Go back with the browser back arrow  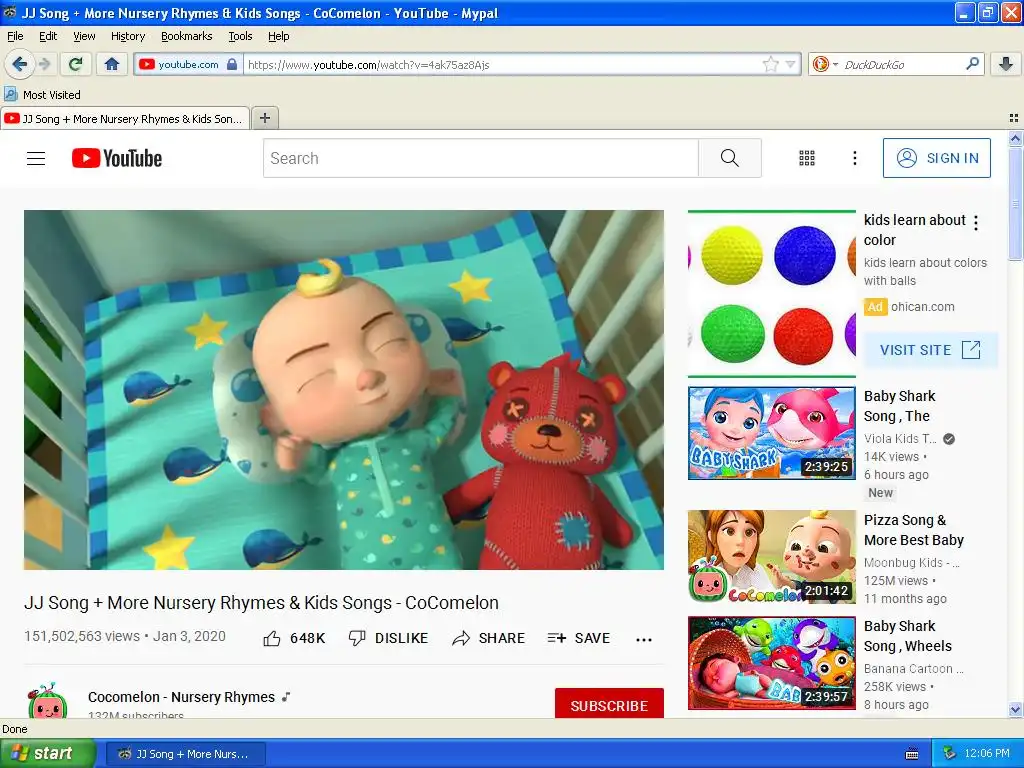click(19, 64)
